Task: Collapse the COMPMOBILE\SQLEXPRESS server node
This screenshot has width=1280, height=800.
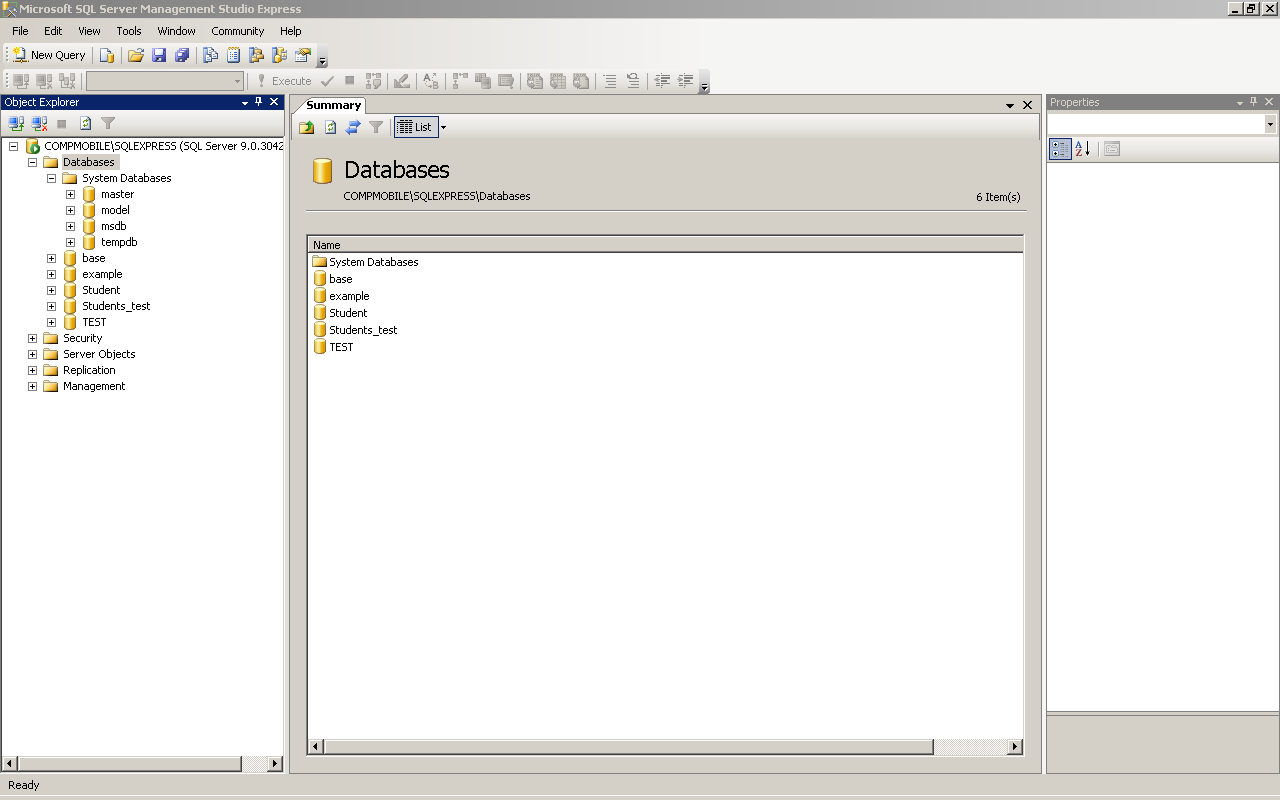Action: click(x=13, y=146)
